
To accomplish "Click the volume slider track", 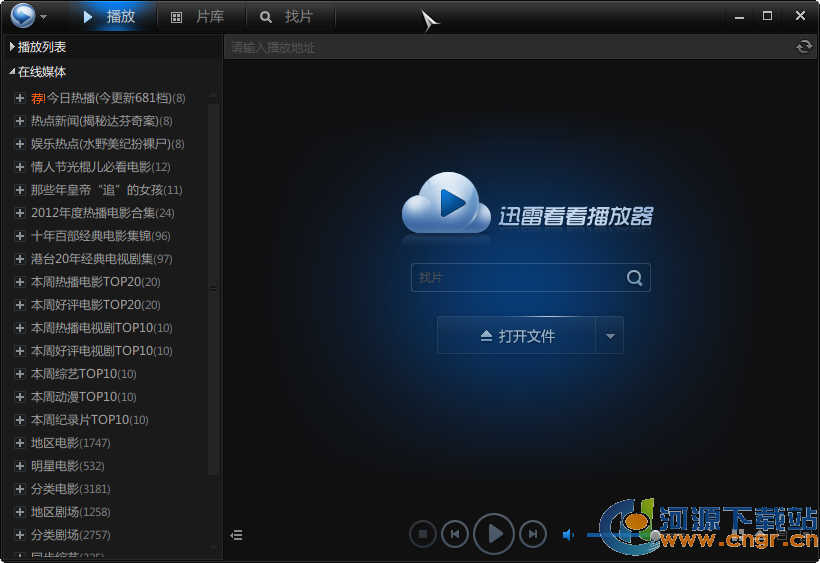I will (x=595, y=535).
